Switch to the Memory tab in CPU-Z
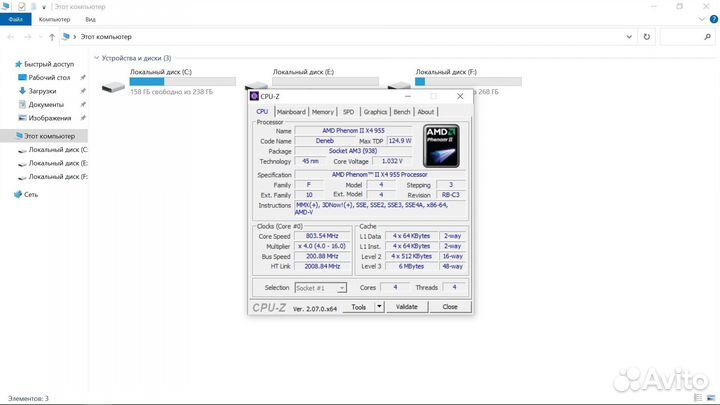720x405 pixels. (322, 112)
